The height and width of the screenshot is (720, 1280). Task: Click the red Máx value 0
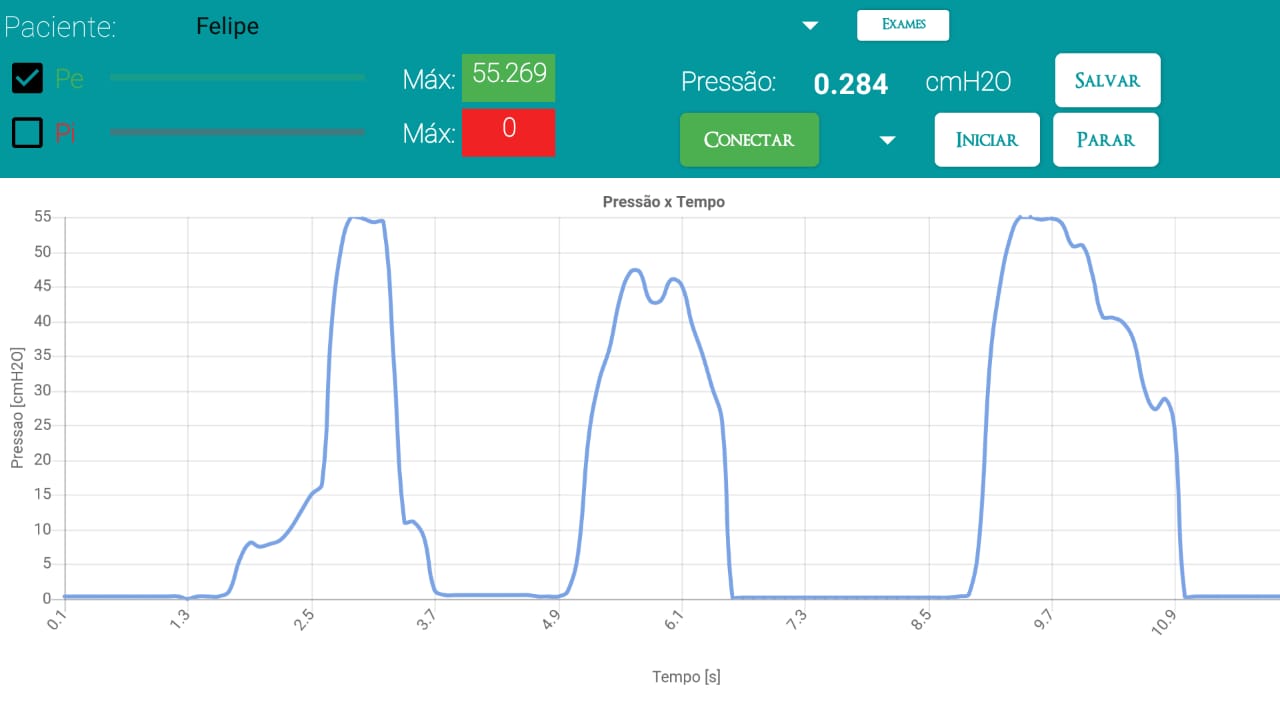click(x=509, y=132)
